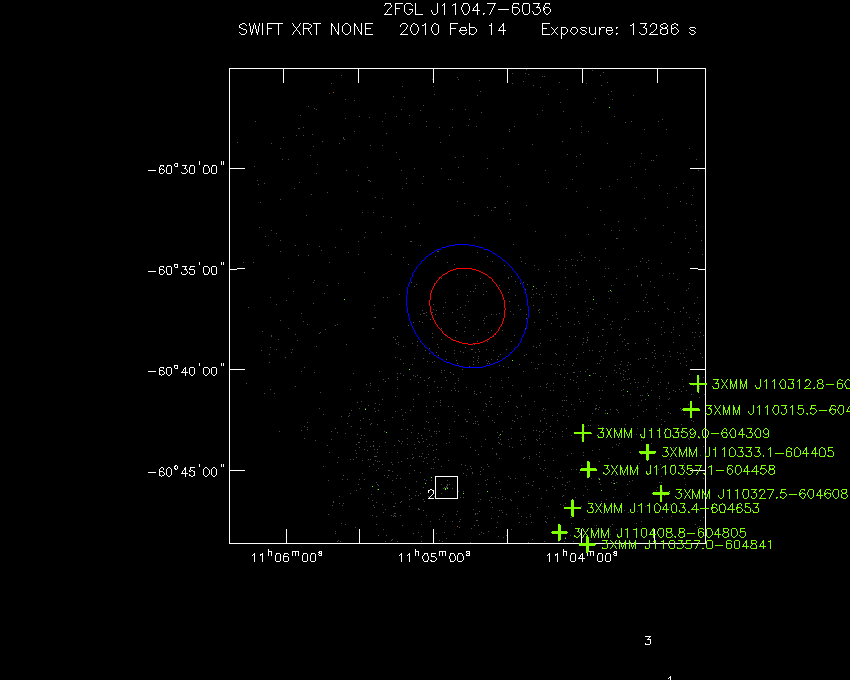This screenshot has width=850, height=680.
Task: Select the white square source box numbered 2
Action: pos(447,487)
